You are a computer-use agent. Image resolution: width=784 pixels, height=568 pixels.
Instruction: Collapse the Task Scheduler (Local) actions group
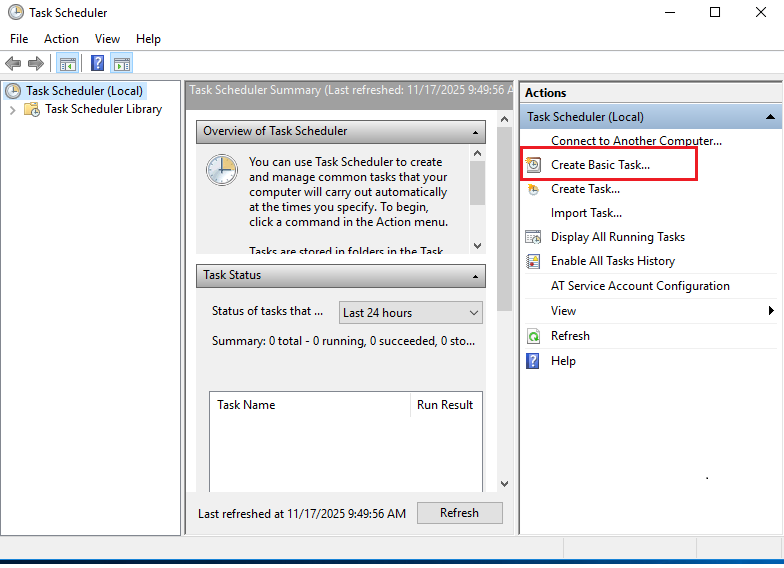click(770, 117)
